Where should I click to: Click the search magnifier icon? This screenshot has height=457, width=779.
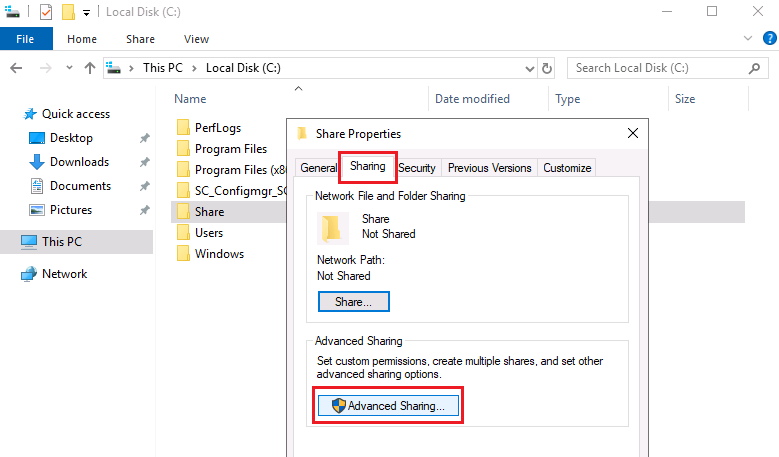pyautogui.click(x=754, y=68)
